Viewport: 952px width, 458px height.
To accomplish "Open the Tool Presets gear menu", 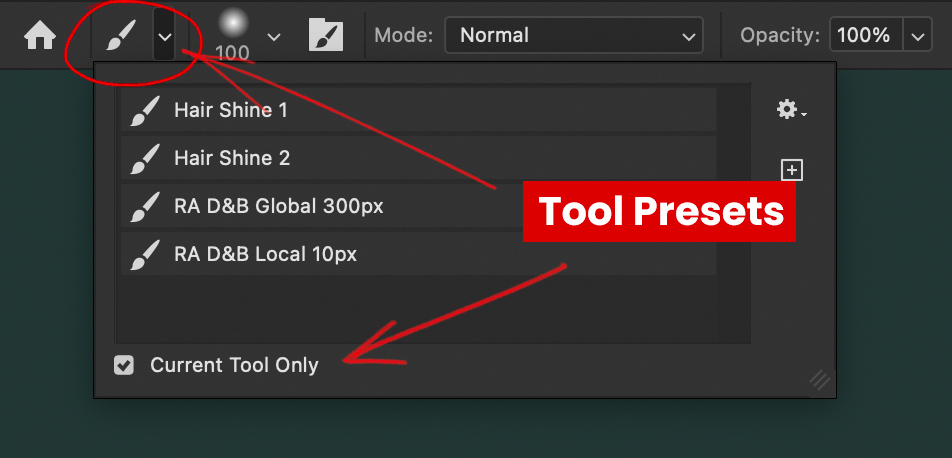I will click(x=791, y=110).
